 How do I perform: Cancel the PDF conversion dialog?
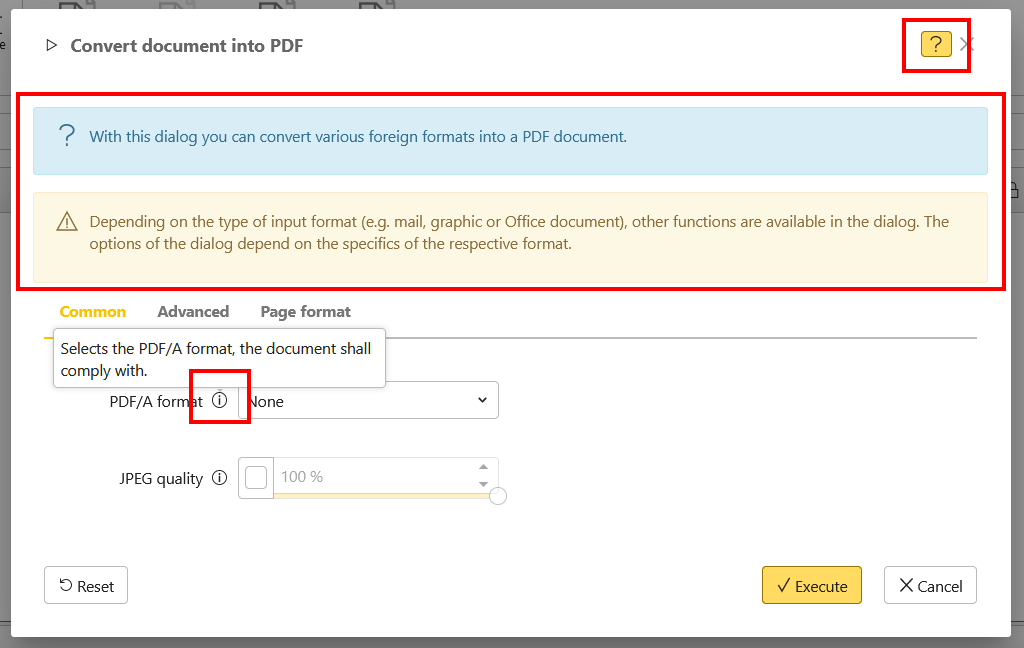[930, 586]
